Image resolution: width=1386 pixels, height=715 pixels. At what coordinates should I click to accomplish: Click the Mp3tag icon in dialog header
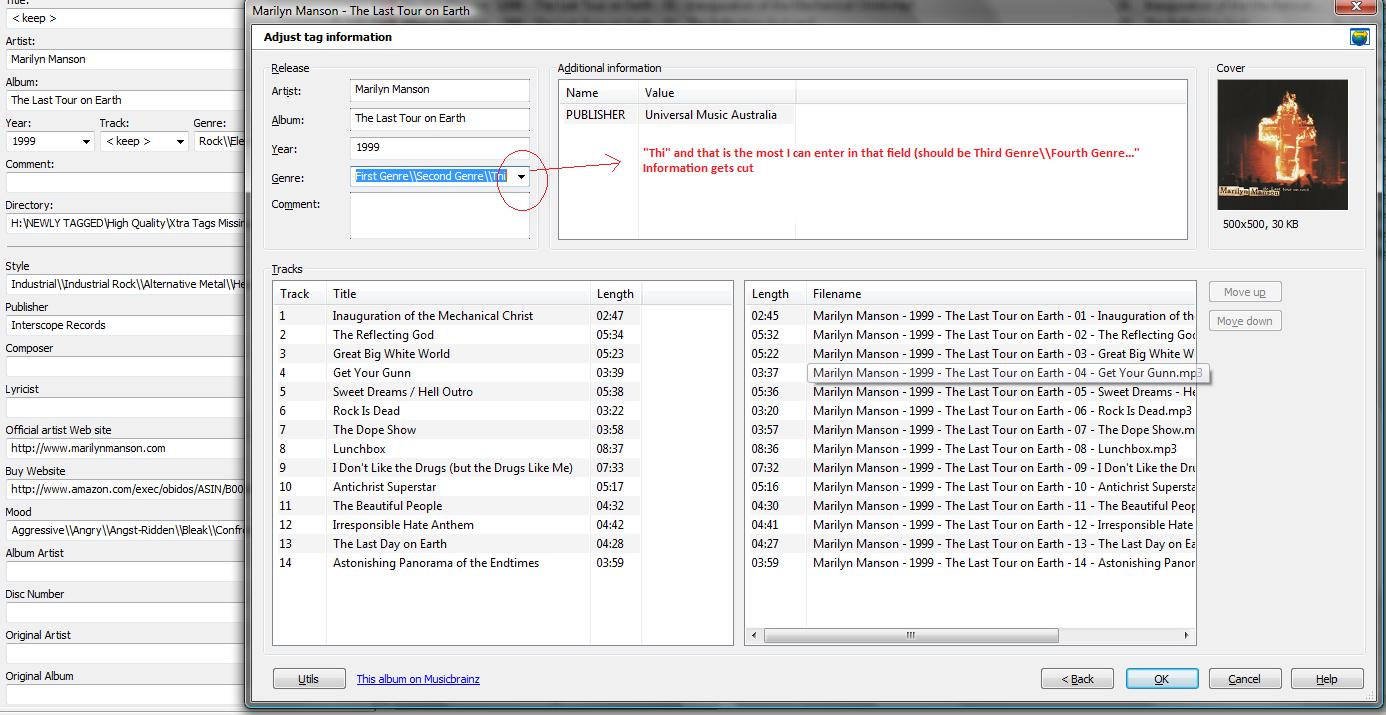(1359, 38)
